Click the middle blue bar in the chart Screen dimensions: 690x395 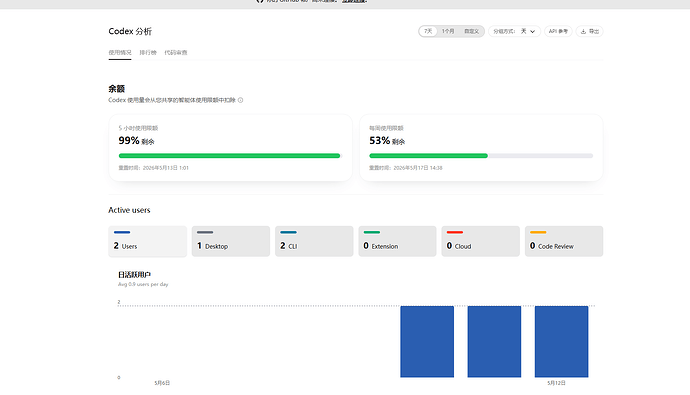[x=494, y=341]
